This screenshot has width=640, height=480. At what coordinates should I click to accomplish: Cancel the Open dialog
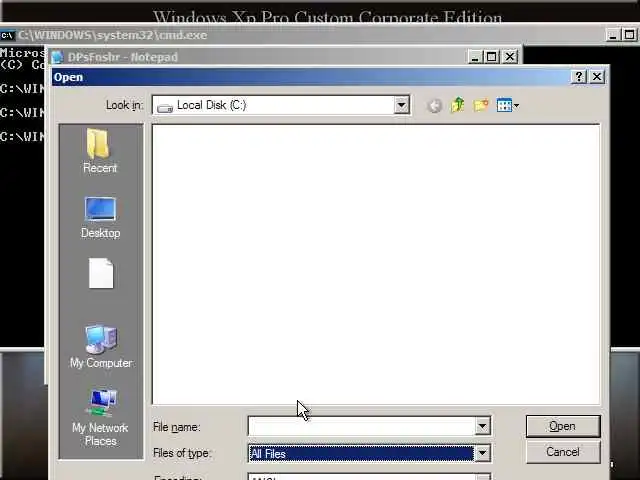[563, 452]
